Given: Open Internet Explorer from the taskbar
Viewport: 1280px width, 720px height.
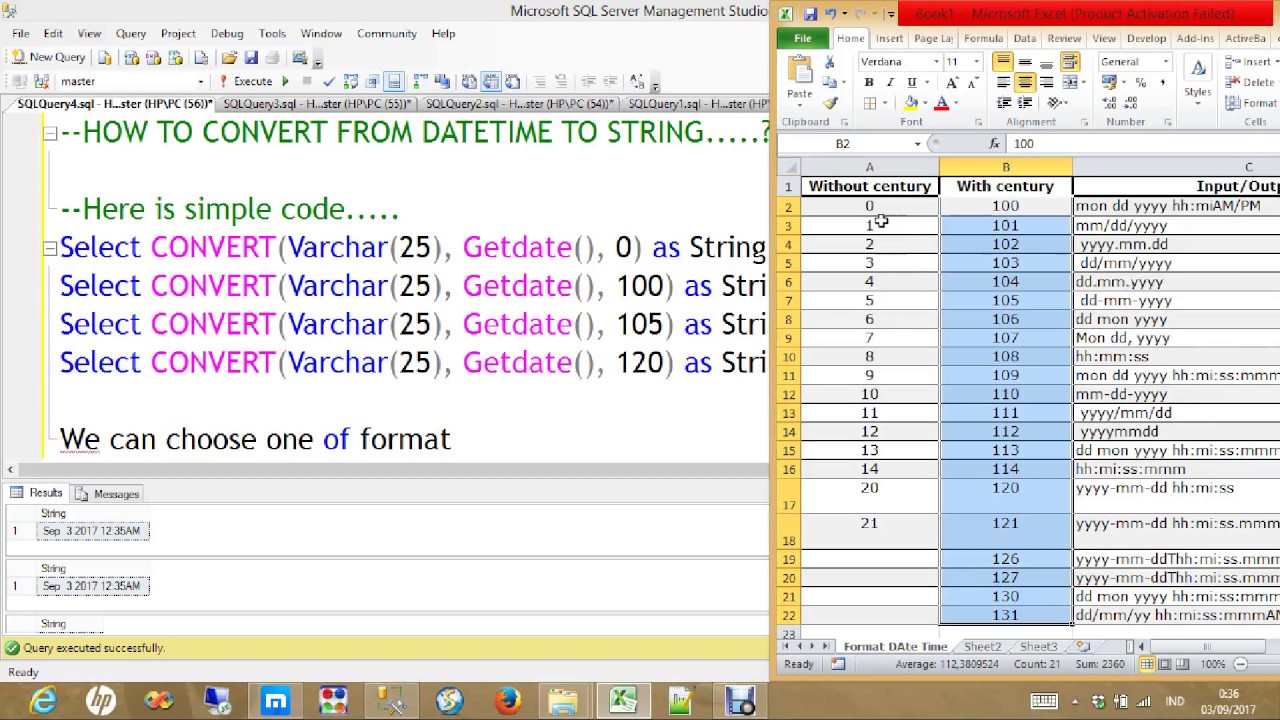Looking at the screenshot, I should pyautogui.click(x=44, y=701).
